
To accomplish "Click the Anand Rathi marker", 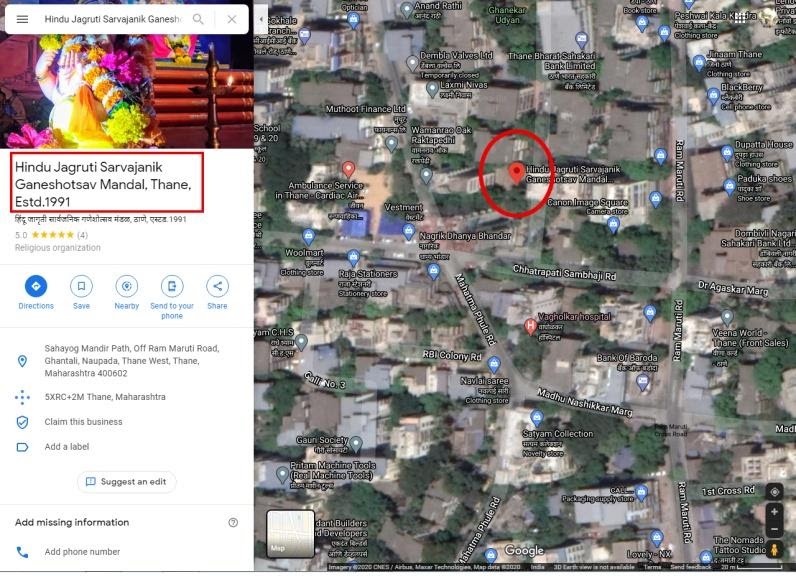I will tap(407, 9).
